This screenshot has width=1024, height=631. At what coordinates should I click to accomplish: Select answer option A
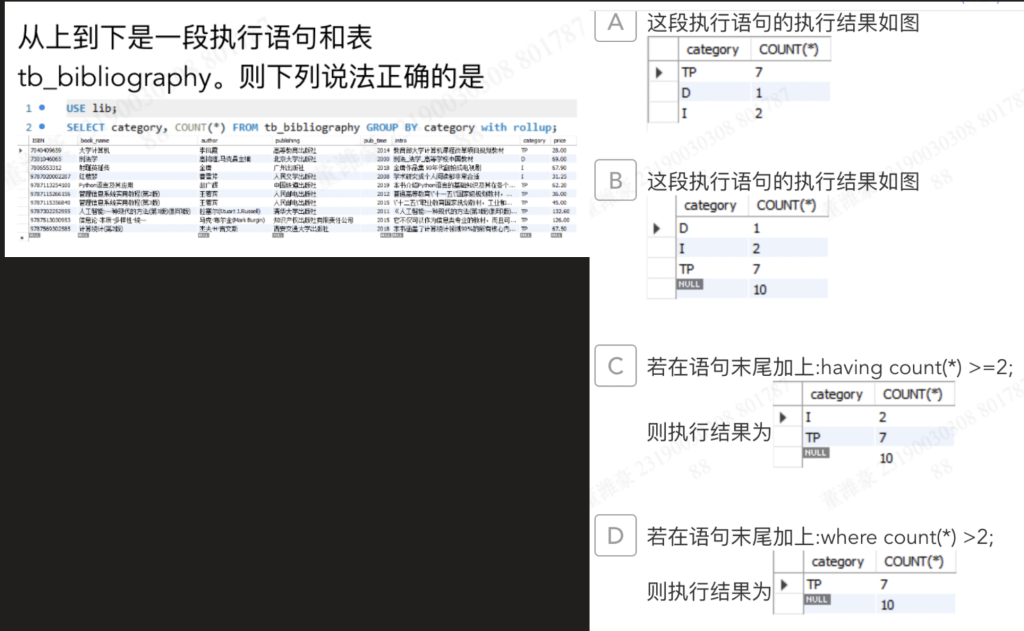pyautogui.click(x=615, y=24)
